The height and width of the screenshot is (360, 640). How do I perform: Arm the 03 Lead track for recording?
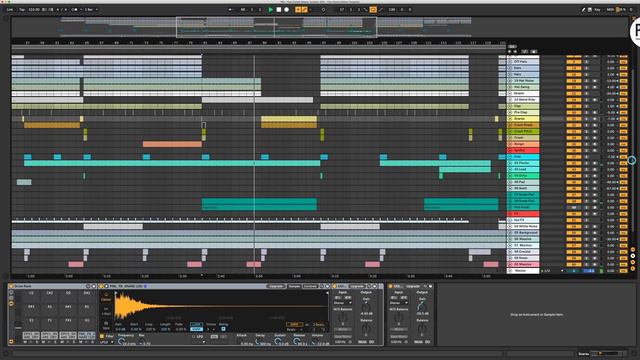pos(595,169)
